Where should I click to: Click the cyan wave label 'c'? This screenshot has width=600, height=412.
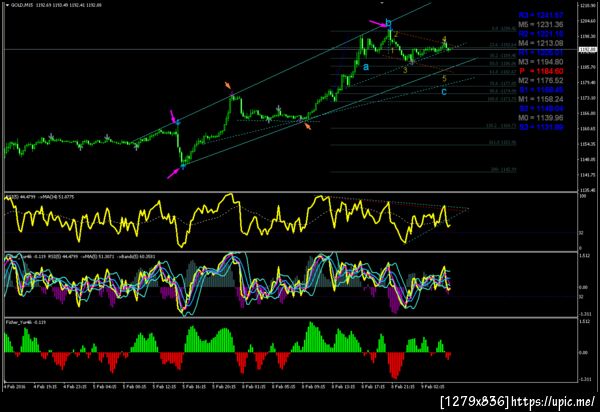pyautogui.click(x=444, y=92)
